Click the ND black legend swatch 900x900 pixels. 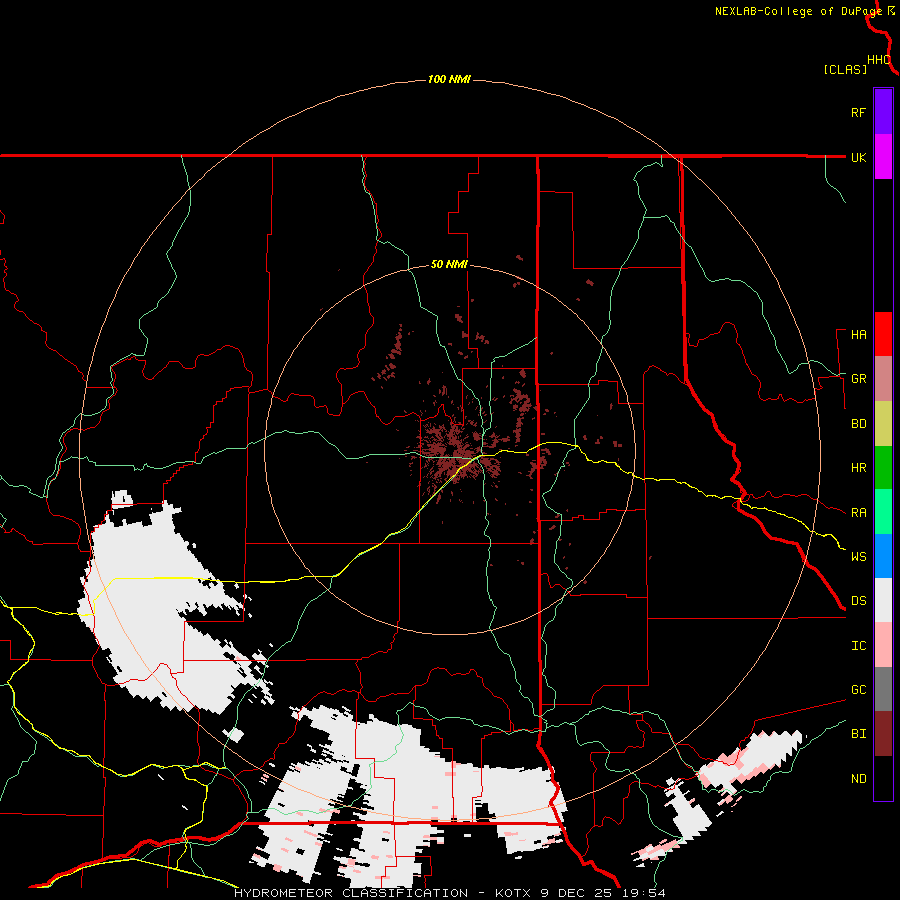pos(883,778)
